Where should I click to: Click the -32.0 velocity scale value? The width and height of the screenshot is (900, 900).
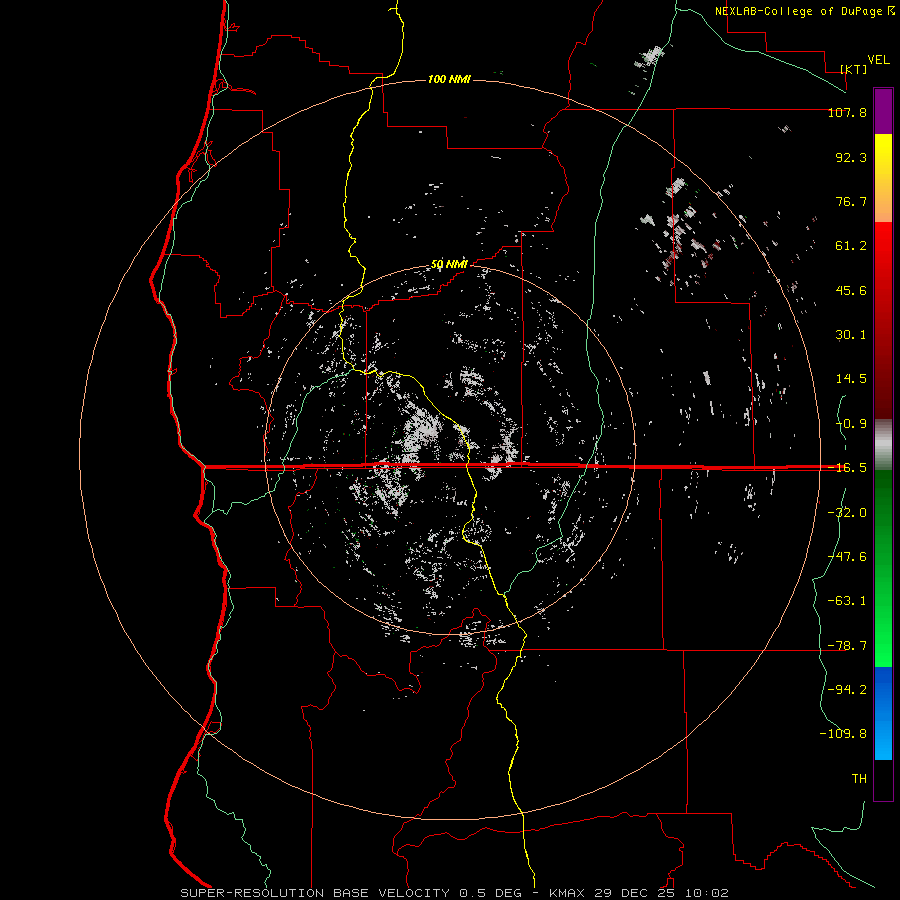847,513
